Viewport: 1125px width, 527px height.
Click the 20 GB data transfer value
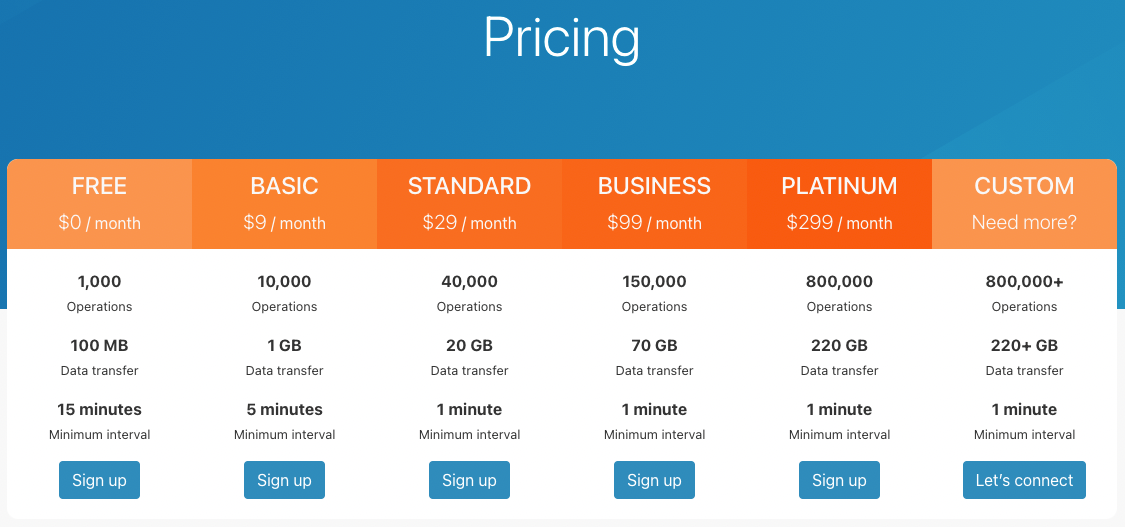pyautogui.click(x=469, y=346)
